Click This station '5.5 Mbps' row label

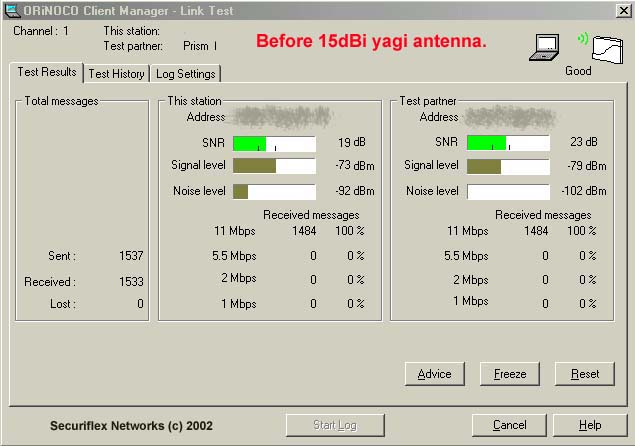tap(234, 256)
